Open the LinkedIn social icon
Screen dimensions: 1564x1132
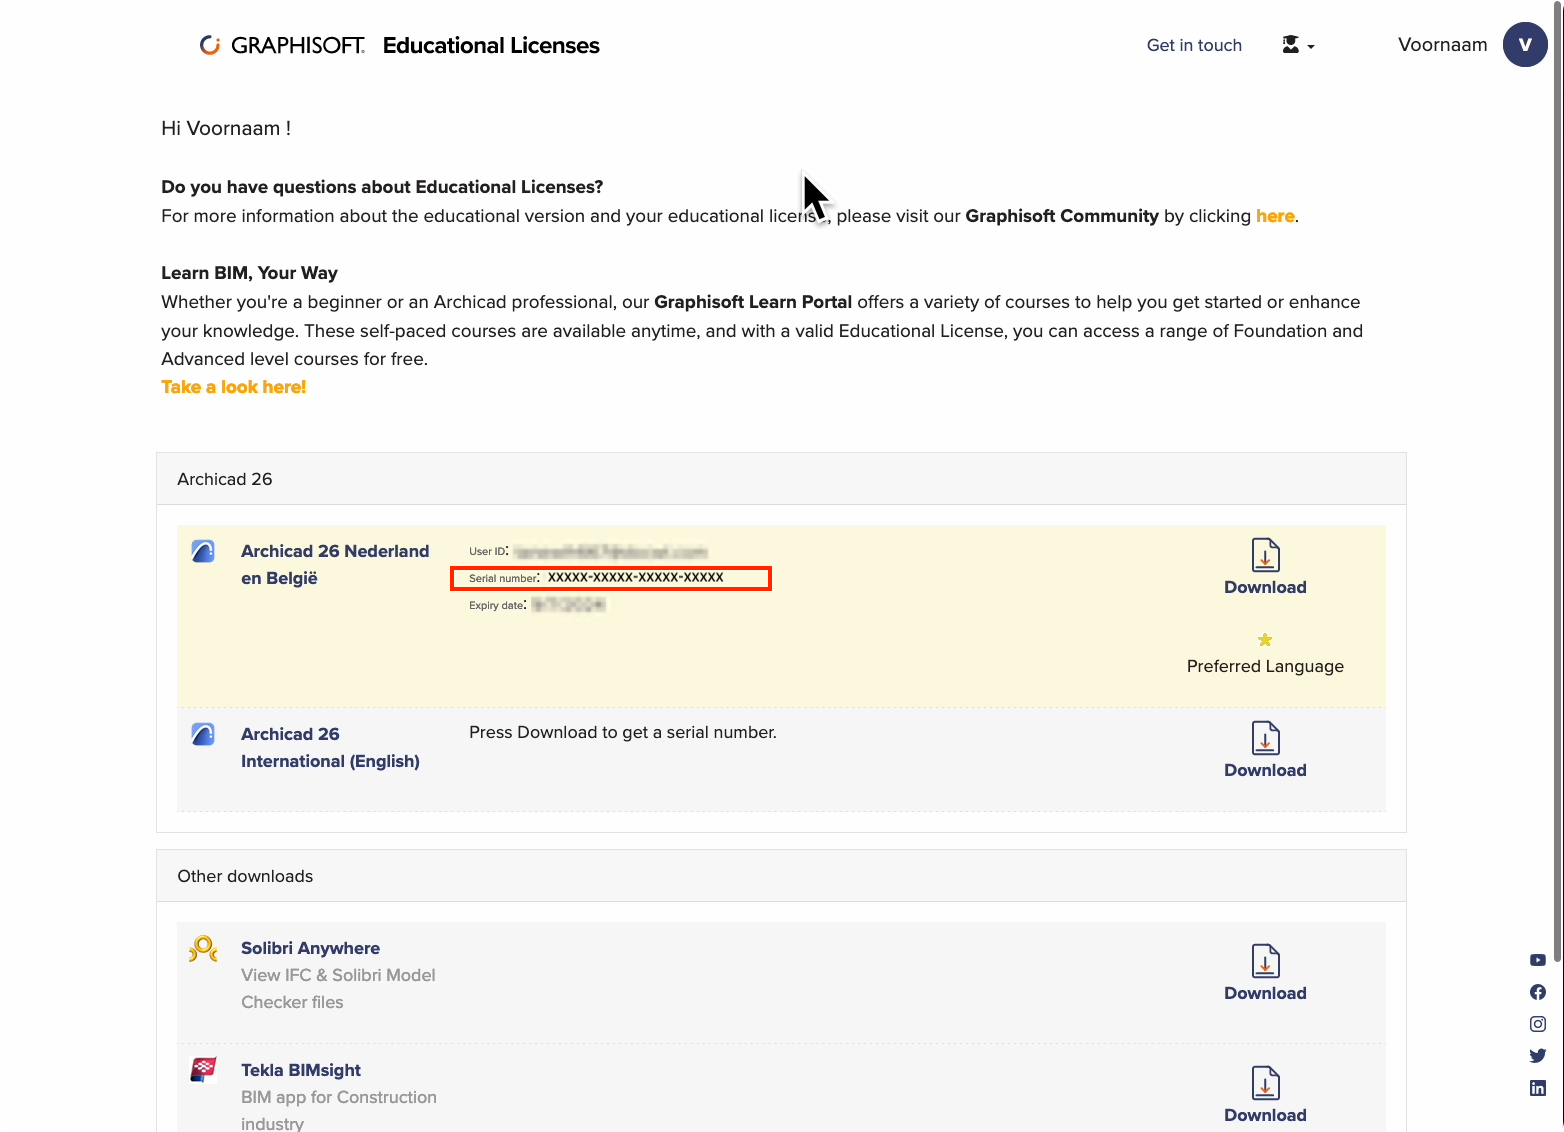coord(1538,1088)
